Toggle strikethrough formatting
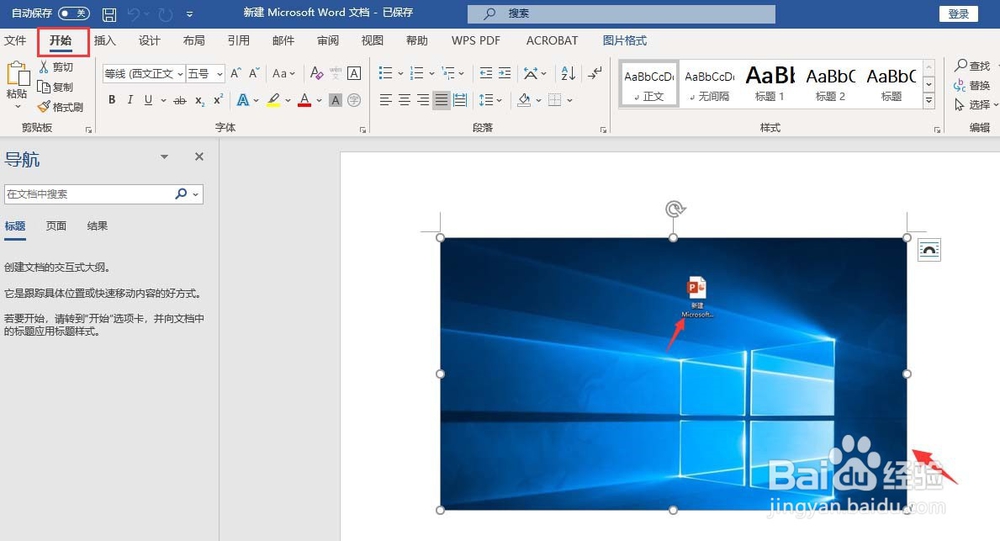The height and width of the screenshot is (541, 1000). (180, 100)
